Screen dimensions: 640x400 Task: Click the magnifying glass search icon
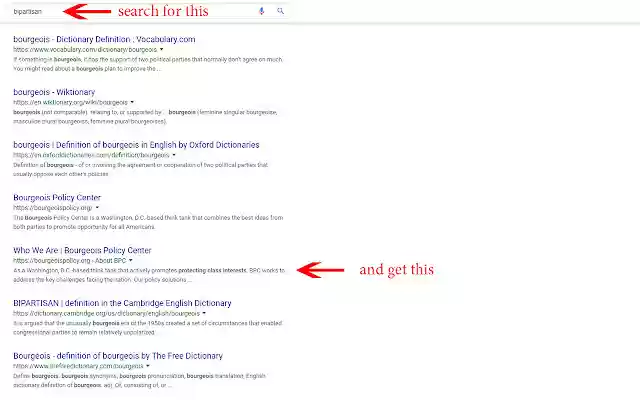coord(280,11)
